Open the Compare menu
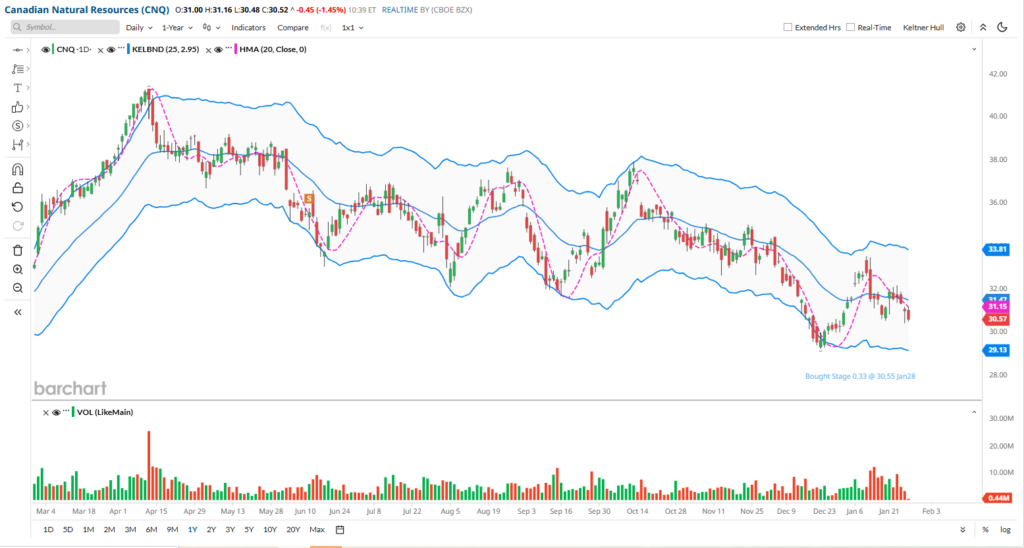Screen dimensions: 1024x548 click(x=292, y=28)
